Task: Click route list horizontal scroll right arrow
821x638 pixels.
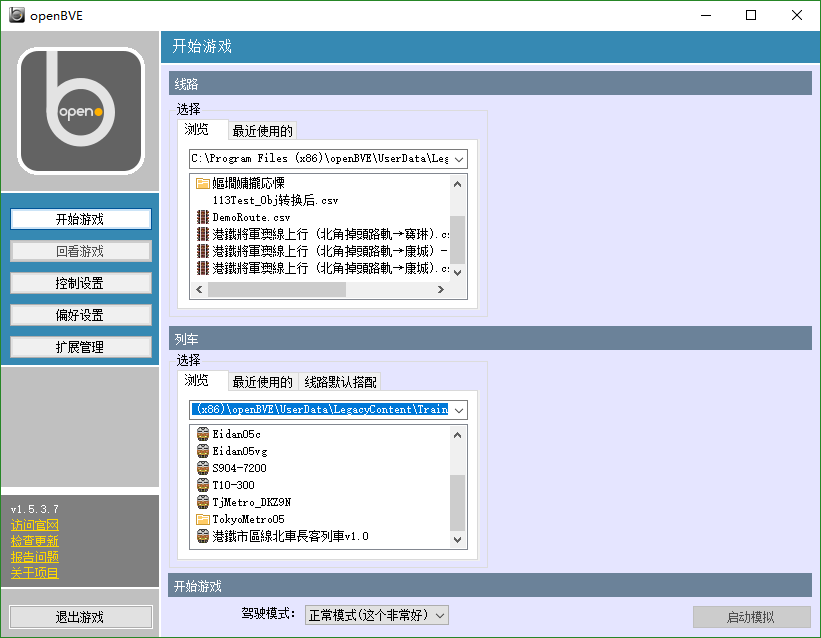Action: (441, 289)
